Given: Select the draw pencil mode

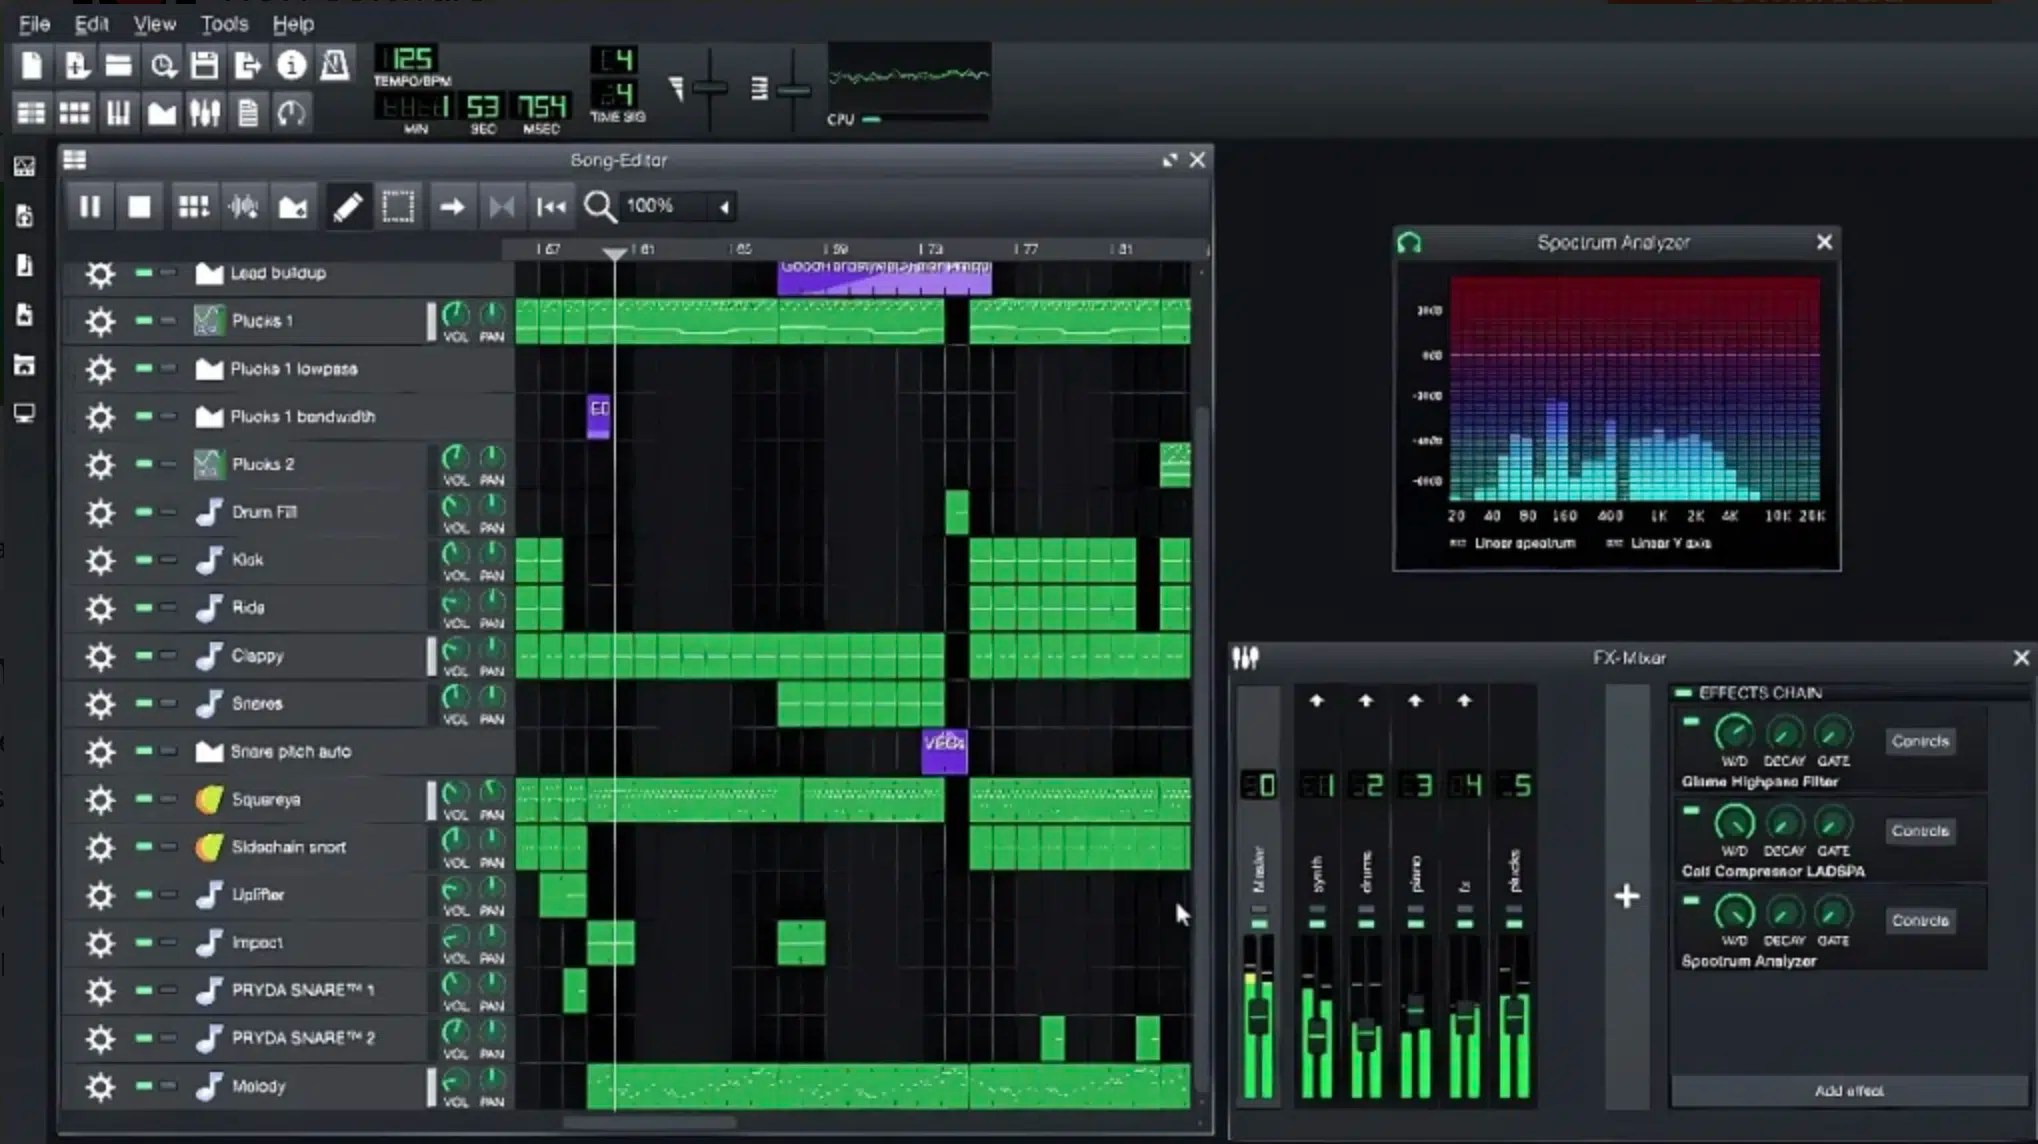Looking at the screenshot, I should tap(347, 207).
